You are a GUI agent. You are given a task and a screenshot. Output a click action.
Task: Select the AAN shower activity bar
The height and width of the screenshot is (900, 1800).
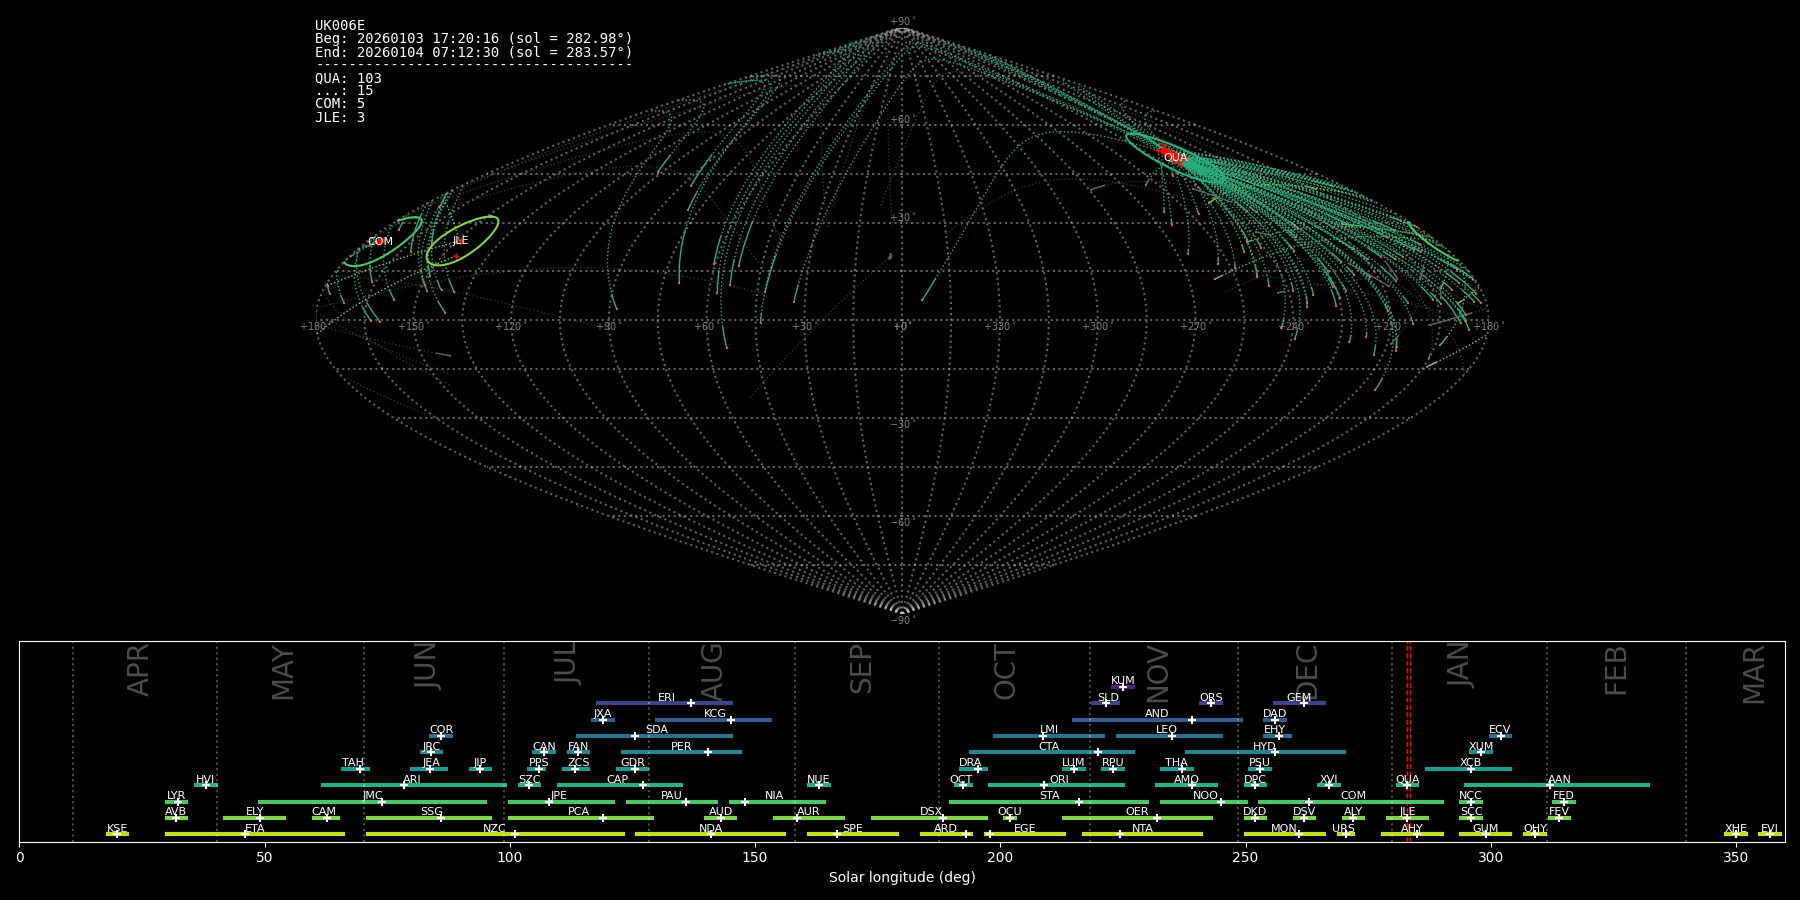(x=1600, y=785)
